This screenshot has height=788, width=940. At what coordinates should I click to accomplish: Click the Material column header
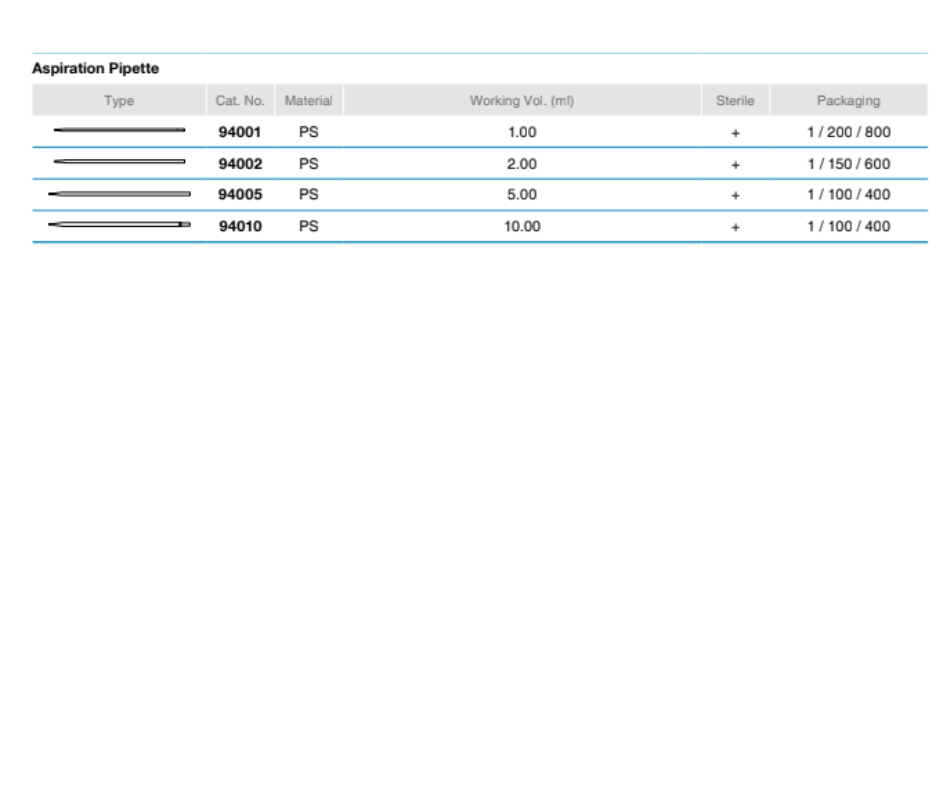(x=308, y=101)
